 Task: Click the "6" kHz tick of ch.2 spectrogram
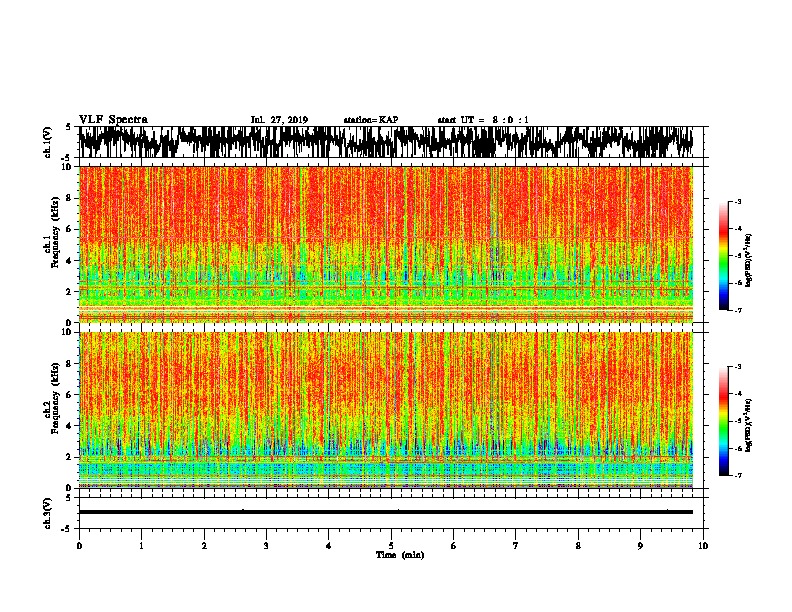pyautogui.click(x=69, y=394)
